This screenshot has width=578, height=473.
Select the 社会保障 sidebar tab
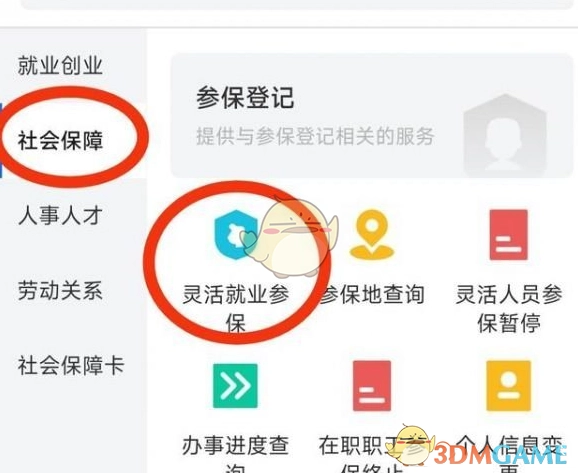60,140
